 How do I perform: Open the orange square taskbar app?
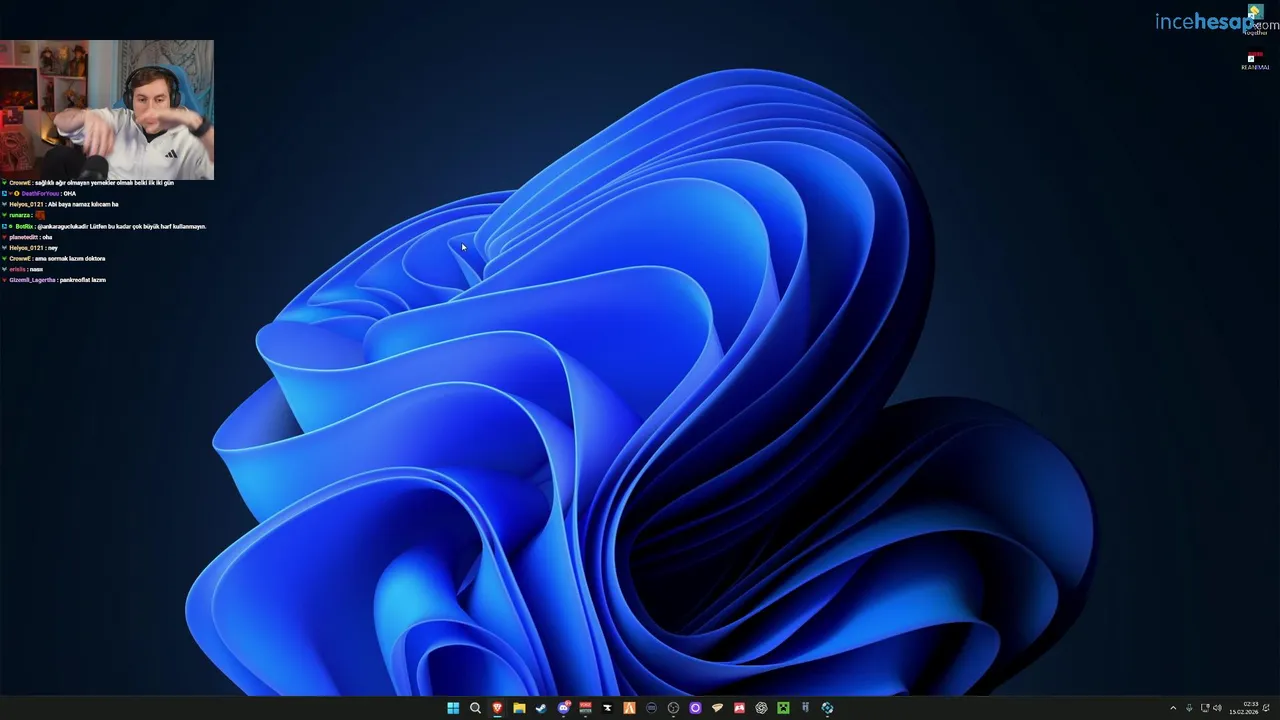point(629,708)
